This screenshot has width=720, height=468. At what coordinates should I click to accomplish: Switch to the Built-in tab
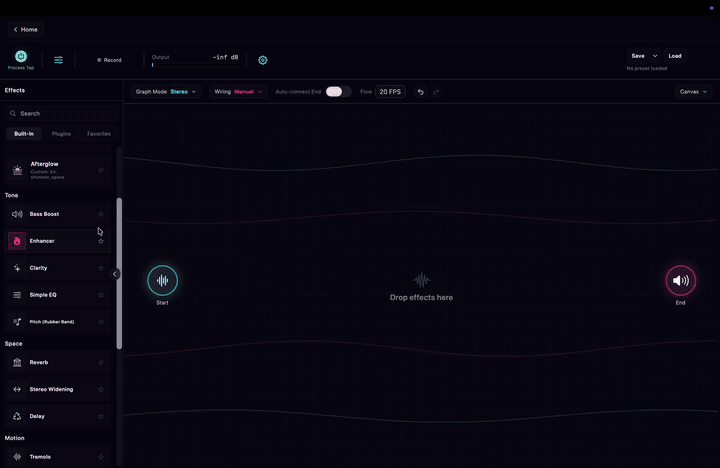(x=24, y=134)
